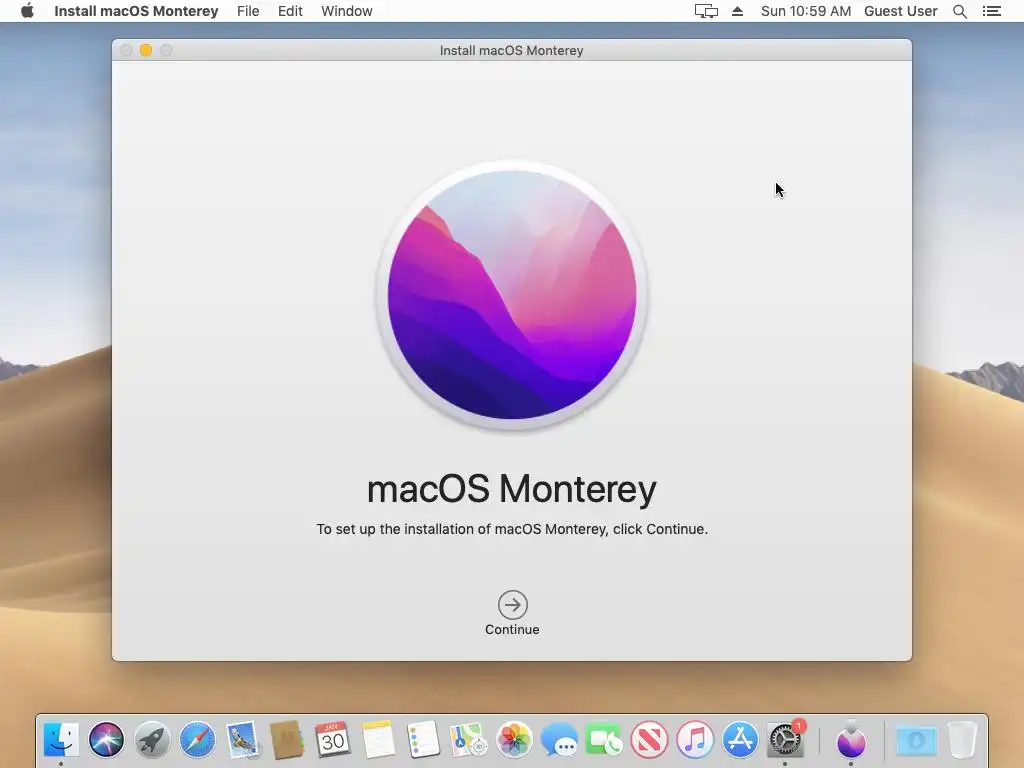Open the Edit menu
Screen dimensions: 1024x768
point(290,11)
